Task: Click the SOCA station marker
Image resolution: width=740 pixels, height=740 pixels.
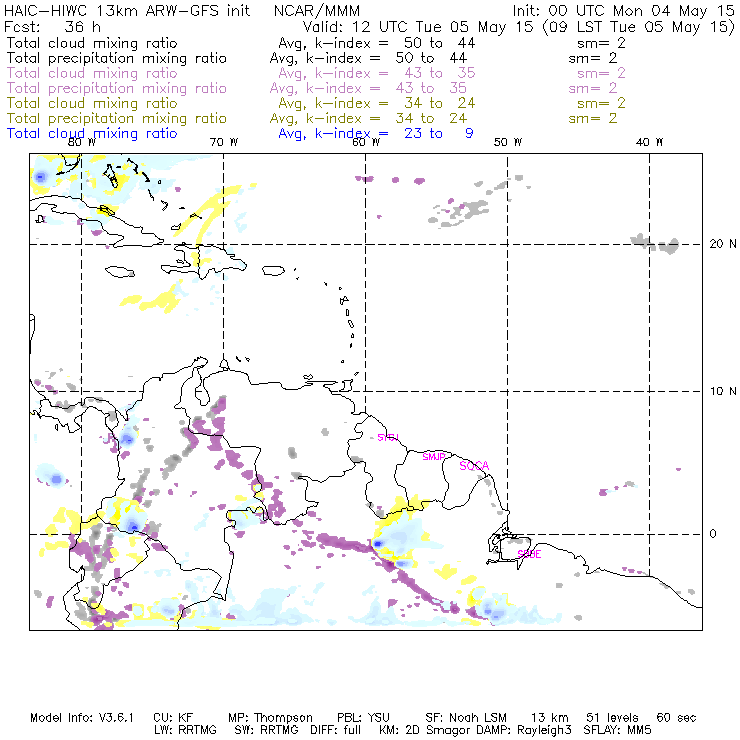Action: click(473, 466)
